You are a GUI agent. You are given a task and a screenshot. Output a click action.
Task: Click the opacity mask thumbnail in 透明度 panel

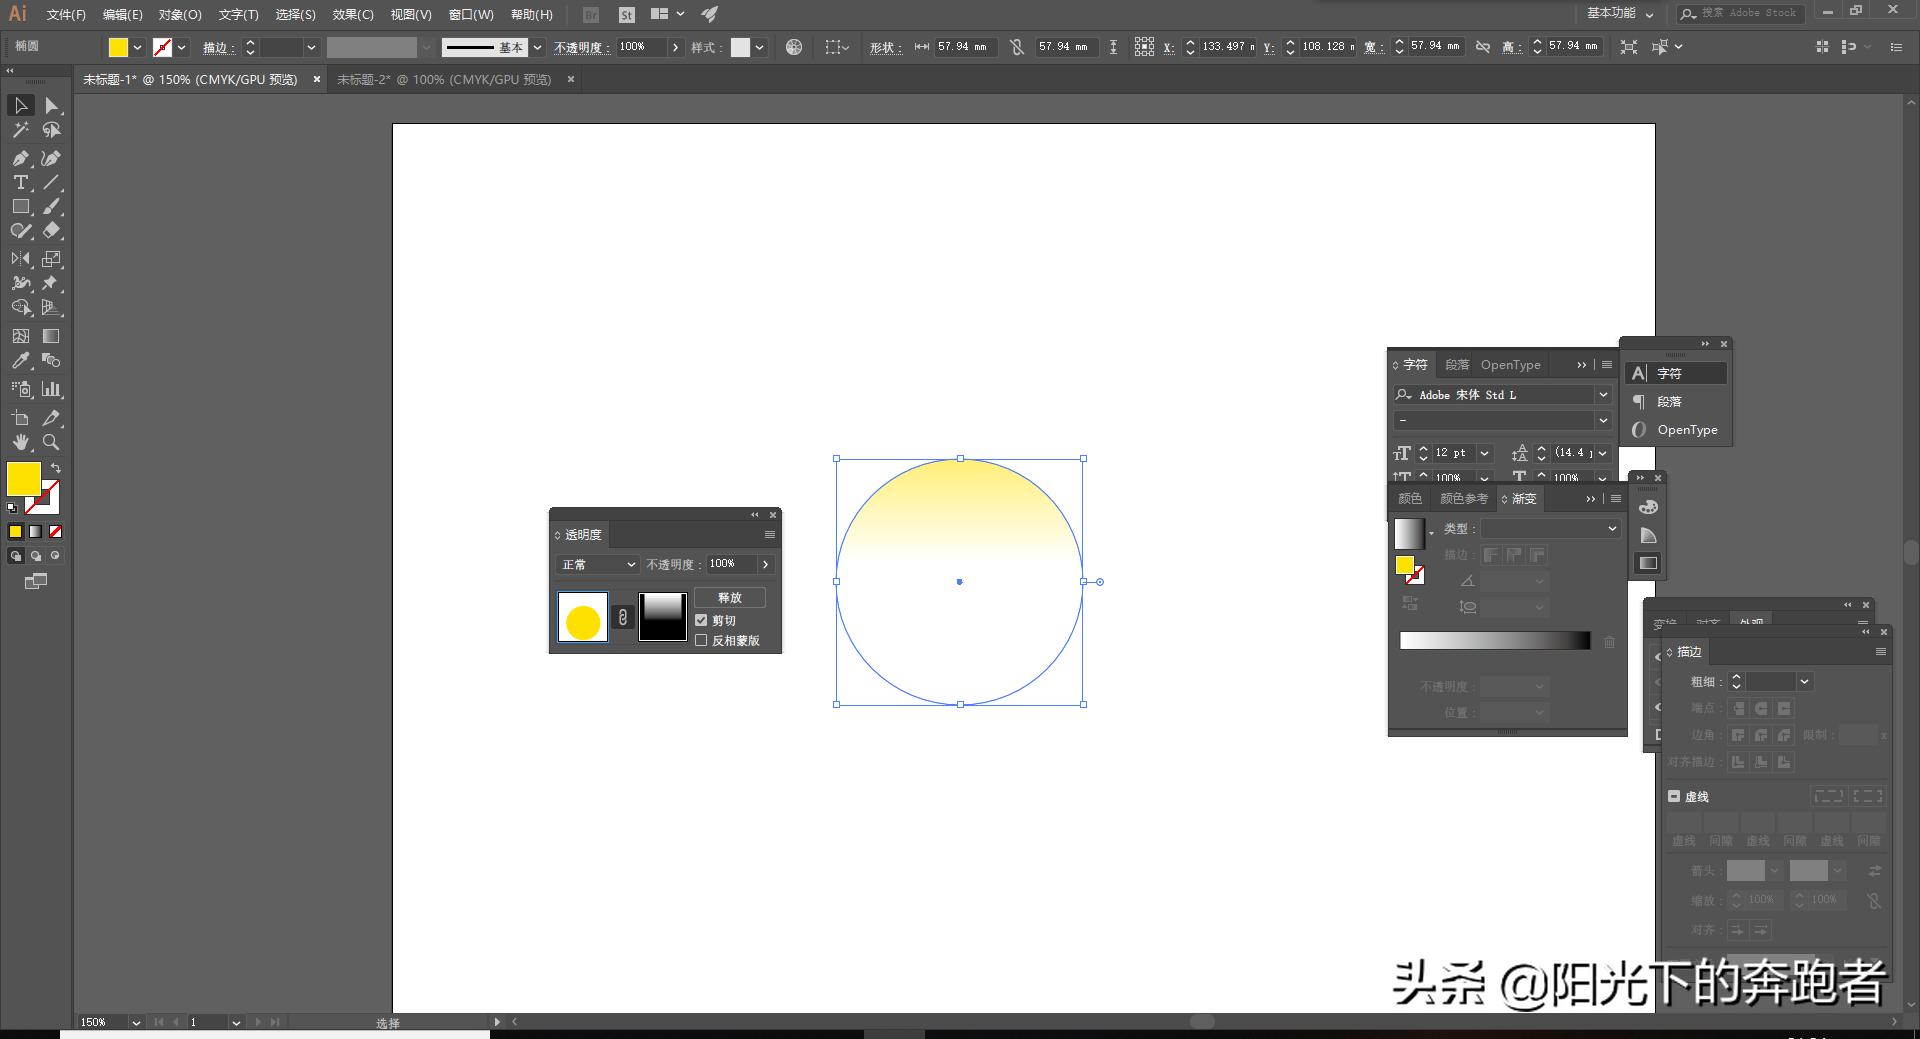662,617
